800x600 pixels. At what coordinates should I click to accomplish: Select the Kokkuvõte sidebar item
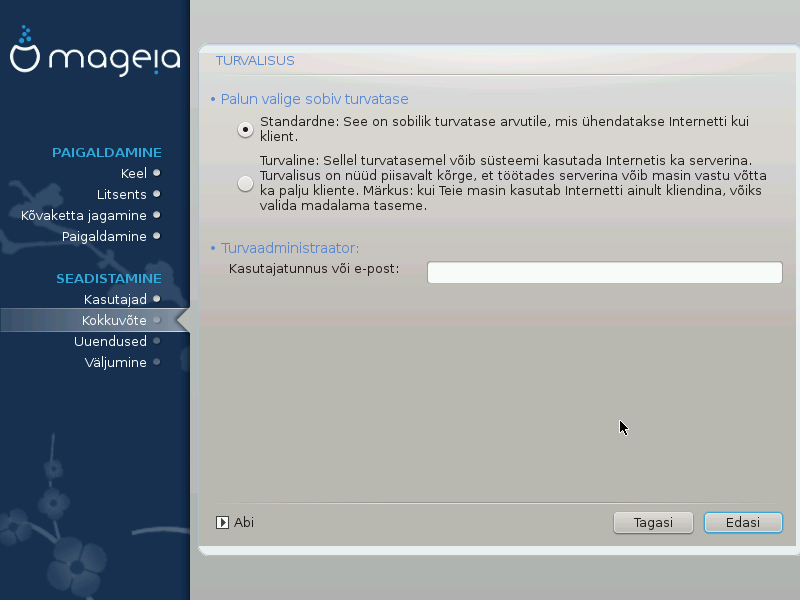click(x=114, y=320)
